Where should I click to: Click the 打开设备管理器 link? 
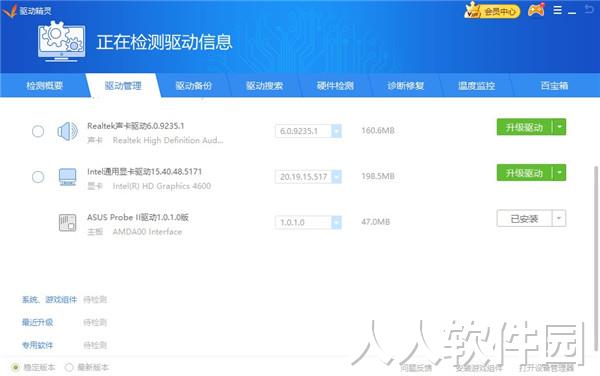[546, 368]
